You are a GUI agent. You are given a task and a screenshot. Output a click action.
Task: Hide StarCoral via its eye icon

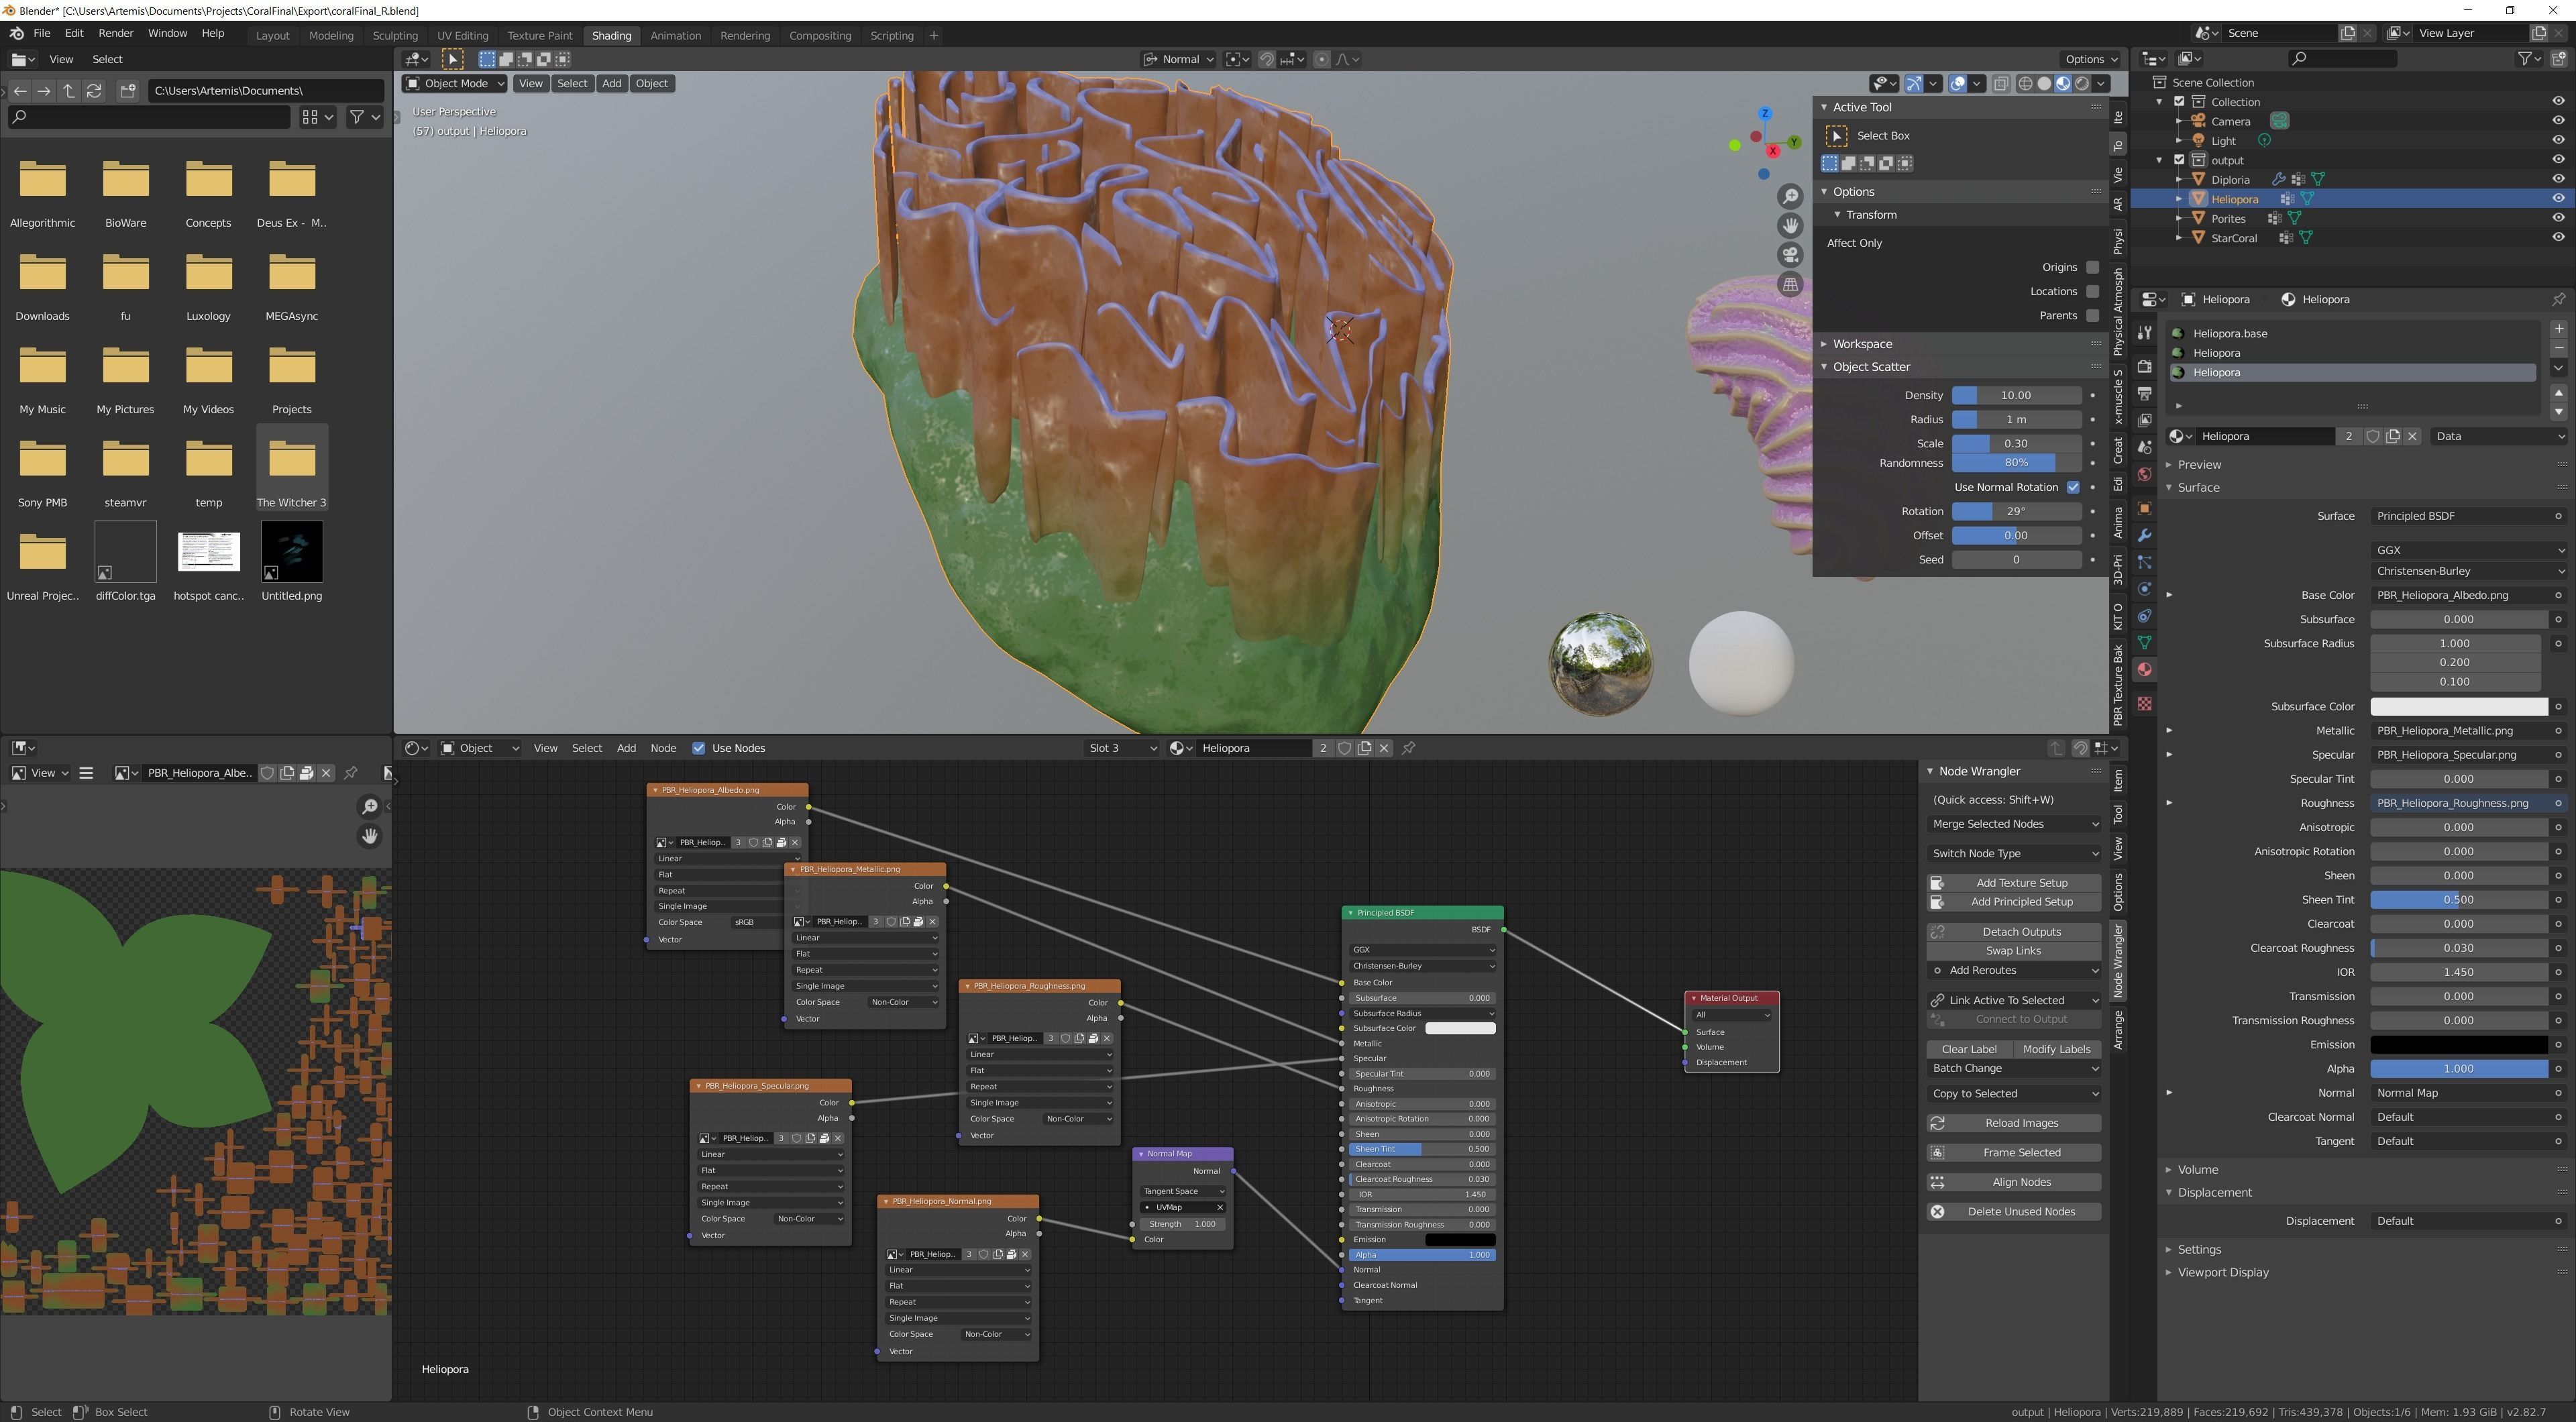point(2558,238)
